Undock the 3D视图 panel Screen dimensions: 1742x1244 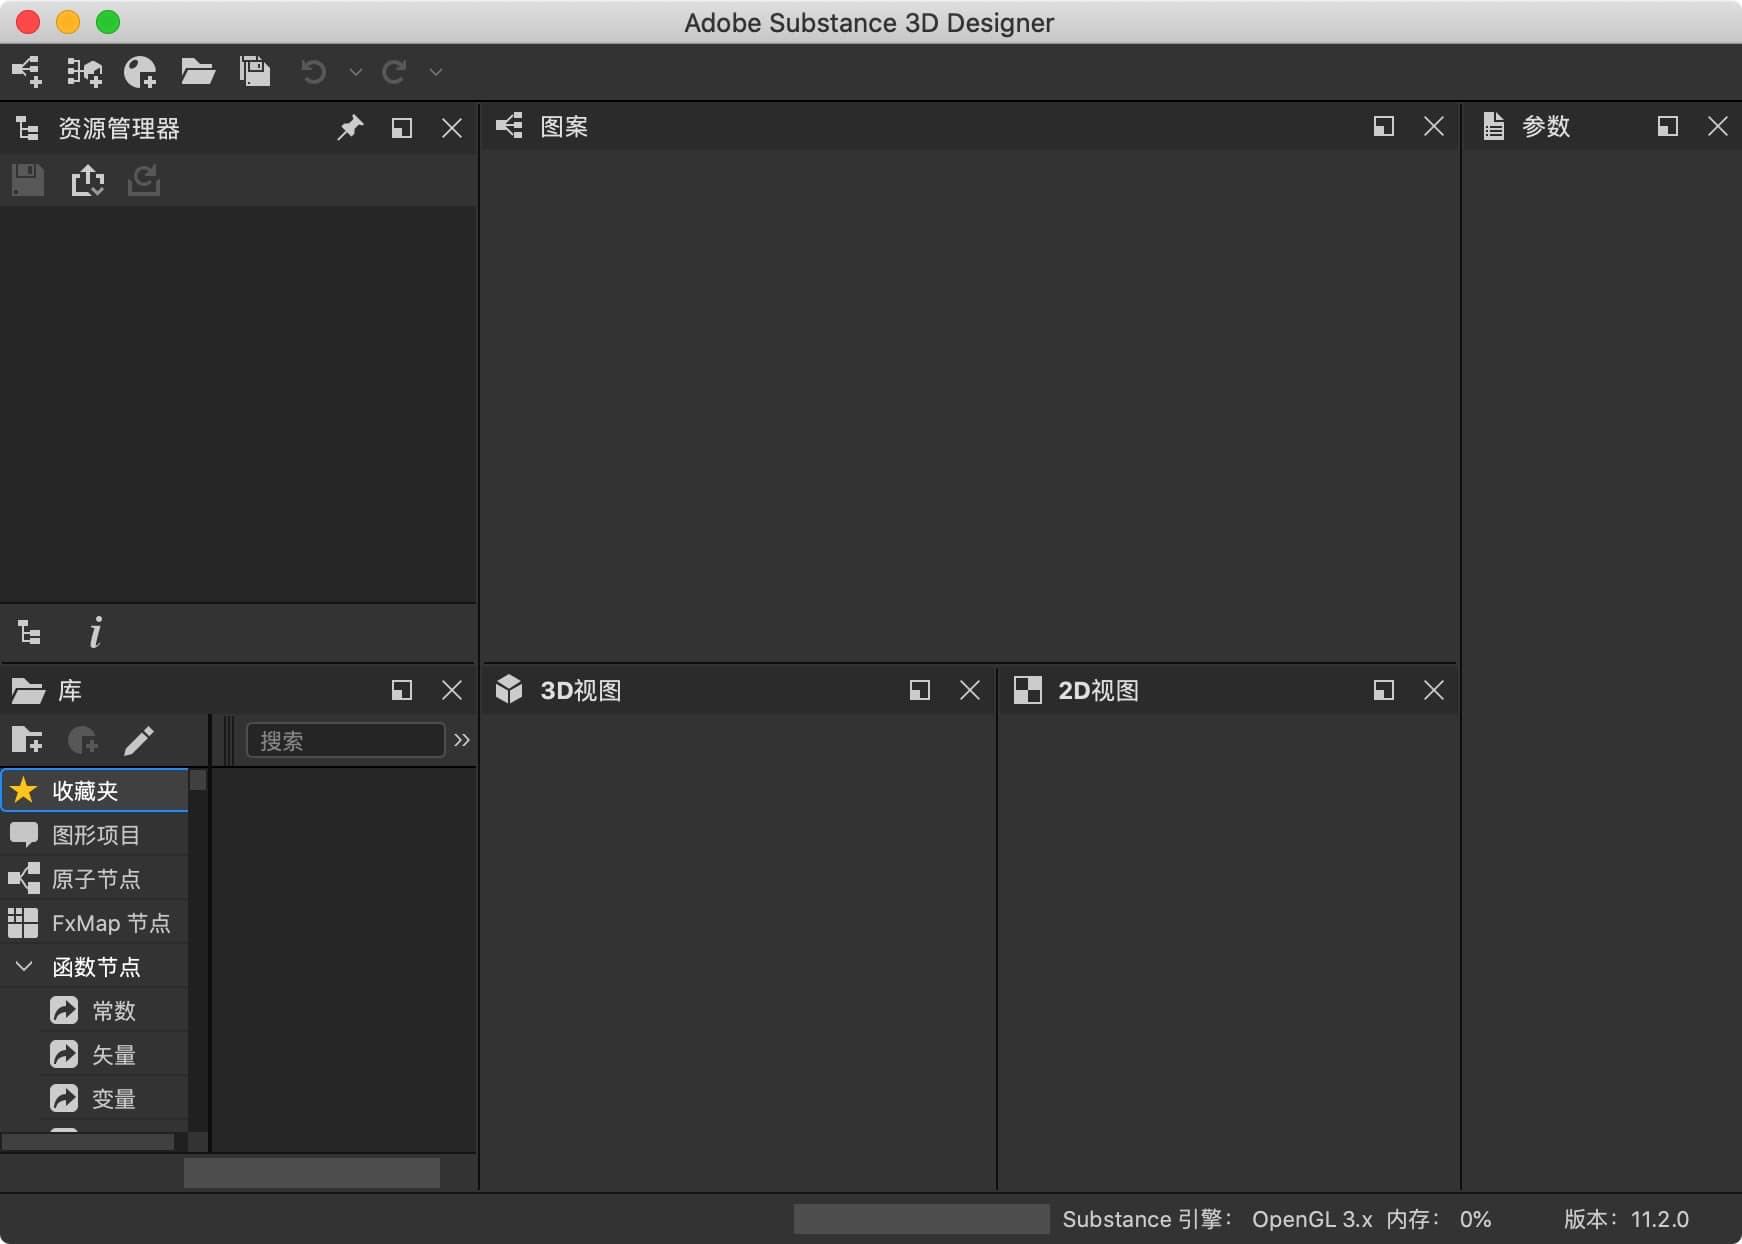(x=919, y=690)
